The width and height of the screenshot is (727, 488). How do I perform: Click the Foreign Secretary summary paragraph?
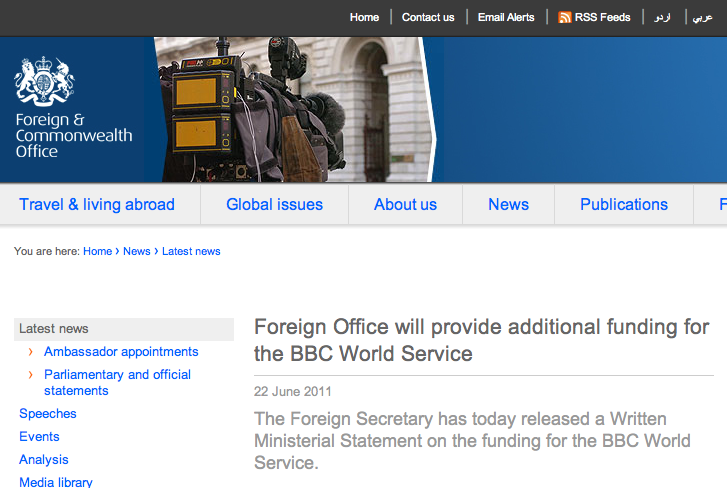(x=472, y=441)
